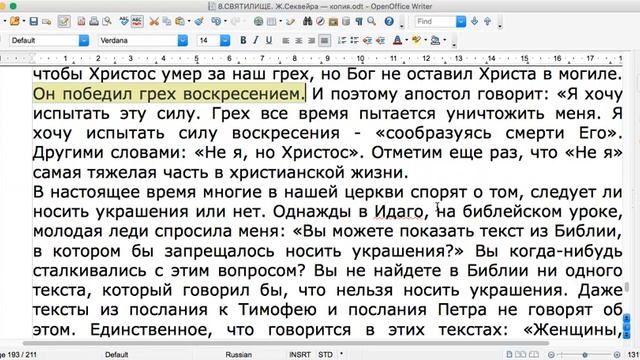Increase paragraph indent
The image size is (640, 360).
point(380,40)
